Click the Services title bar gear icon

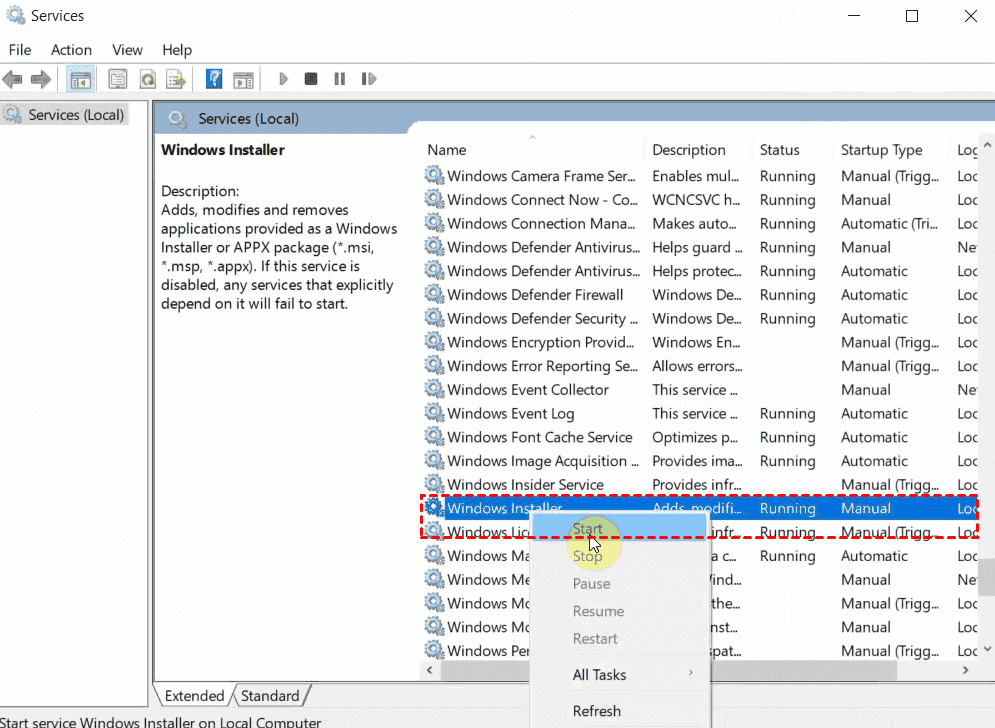(x=15, y=15)
